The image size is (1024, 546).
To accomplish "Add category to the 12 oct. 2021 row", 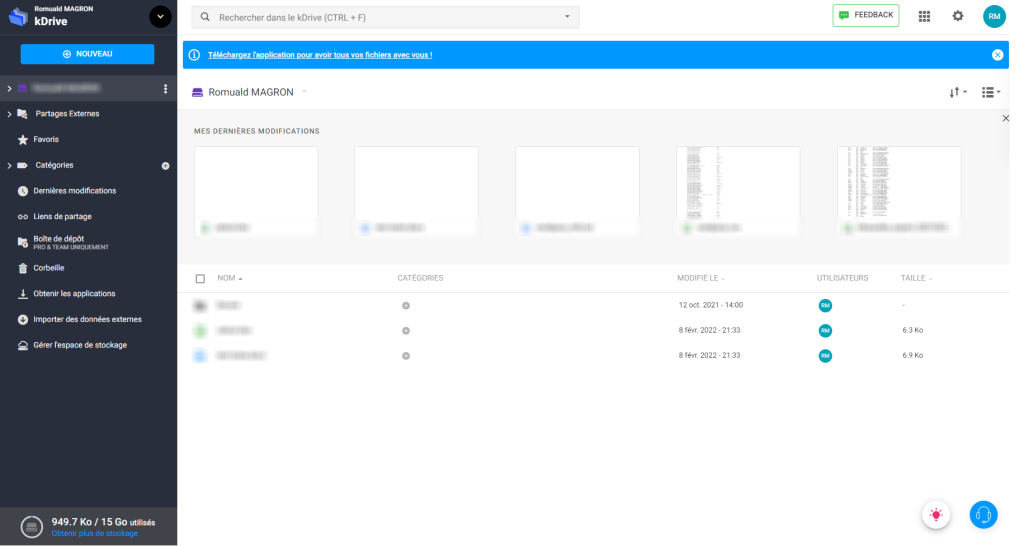I will (406, 306).
